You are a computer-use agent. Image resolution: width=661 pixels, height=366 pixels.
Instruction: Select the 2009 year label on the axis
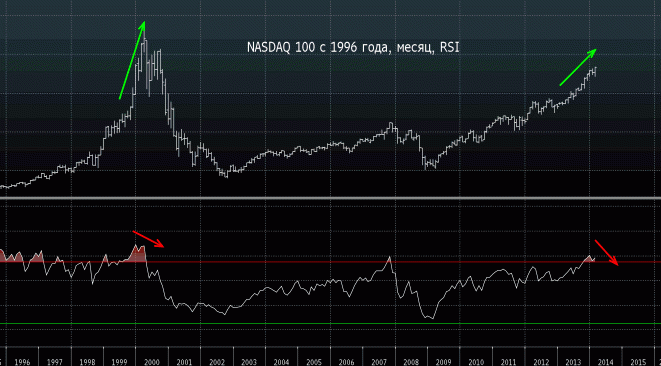[443, 362]
